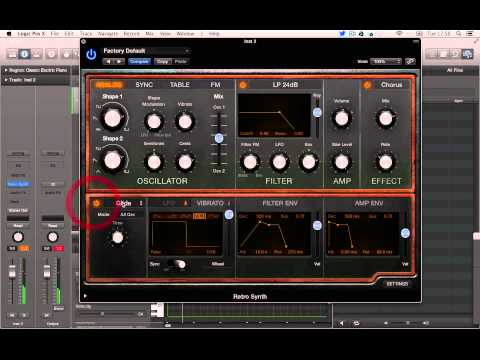Select the TABLE oscillator tab
The image size is (480, 360).
click(180, 85)
